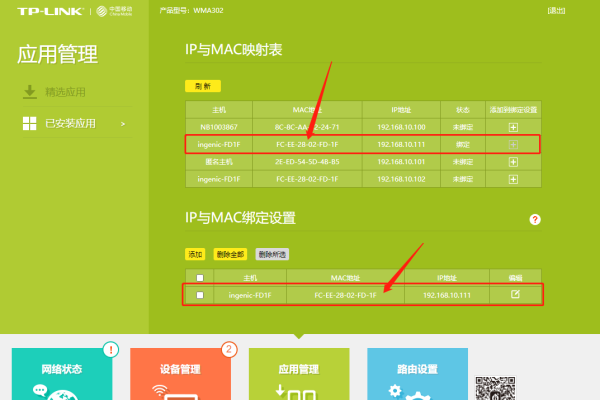Click the QR code image

coord(495,388)
